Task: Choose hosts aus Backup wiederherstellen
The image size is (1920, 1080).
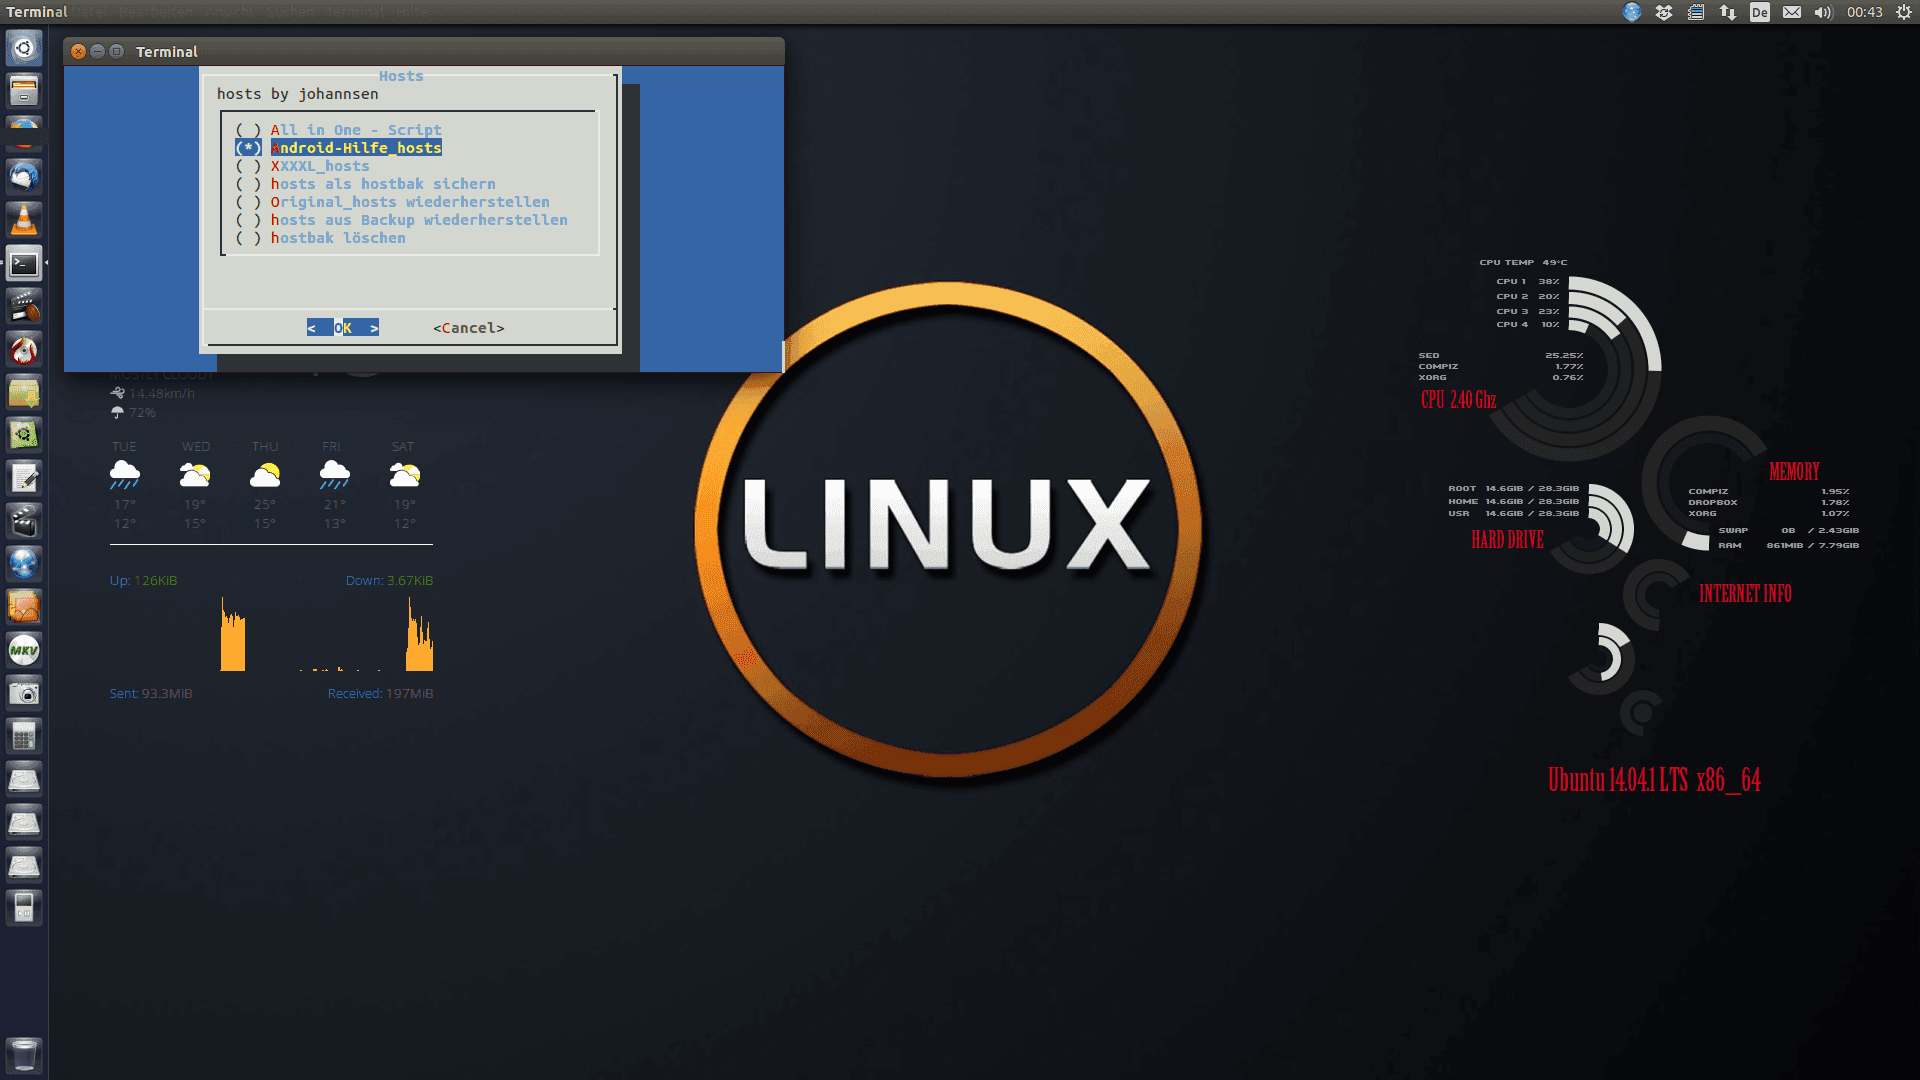Action: 401,220
